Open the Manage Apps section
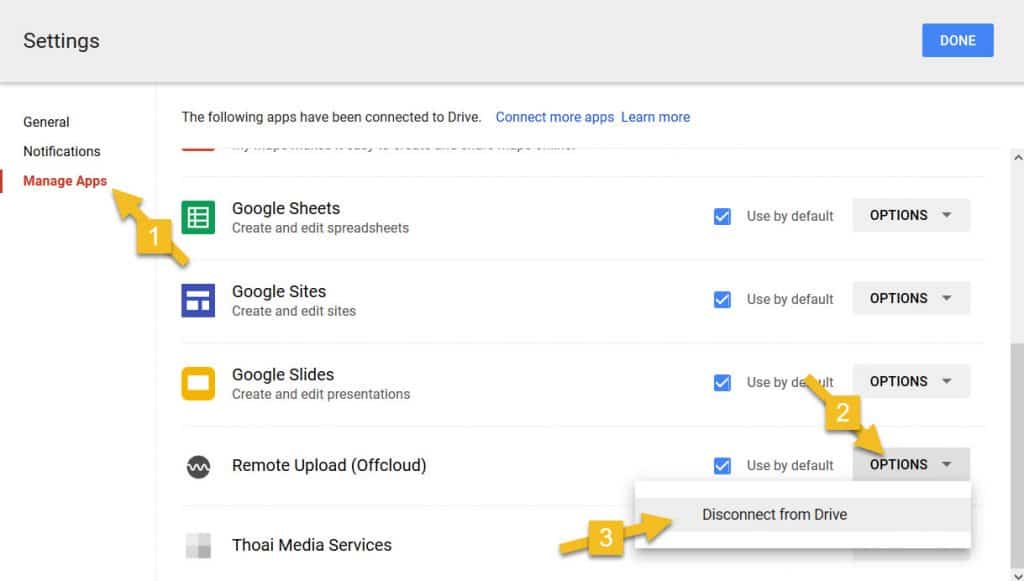The width and height of the screenshot is (1024, 581). click(65, 181)
